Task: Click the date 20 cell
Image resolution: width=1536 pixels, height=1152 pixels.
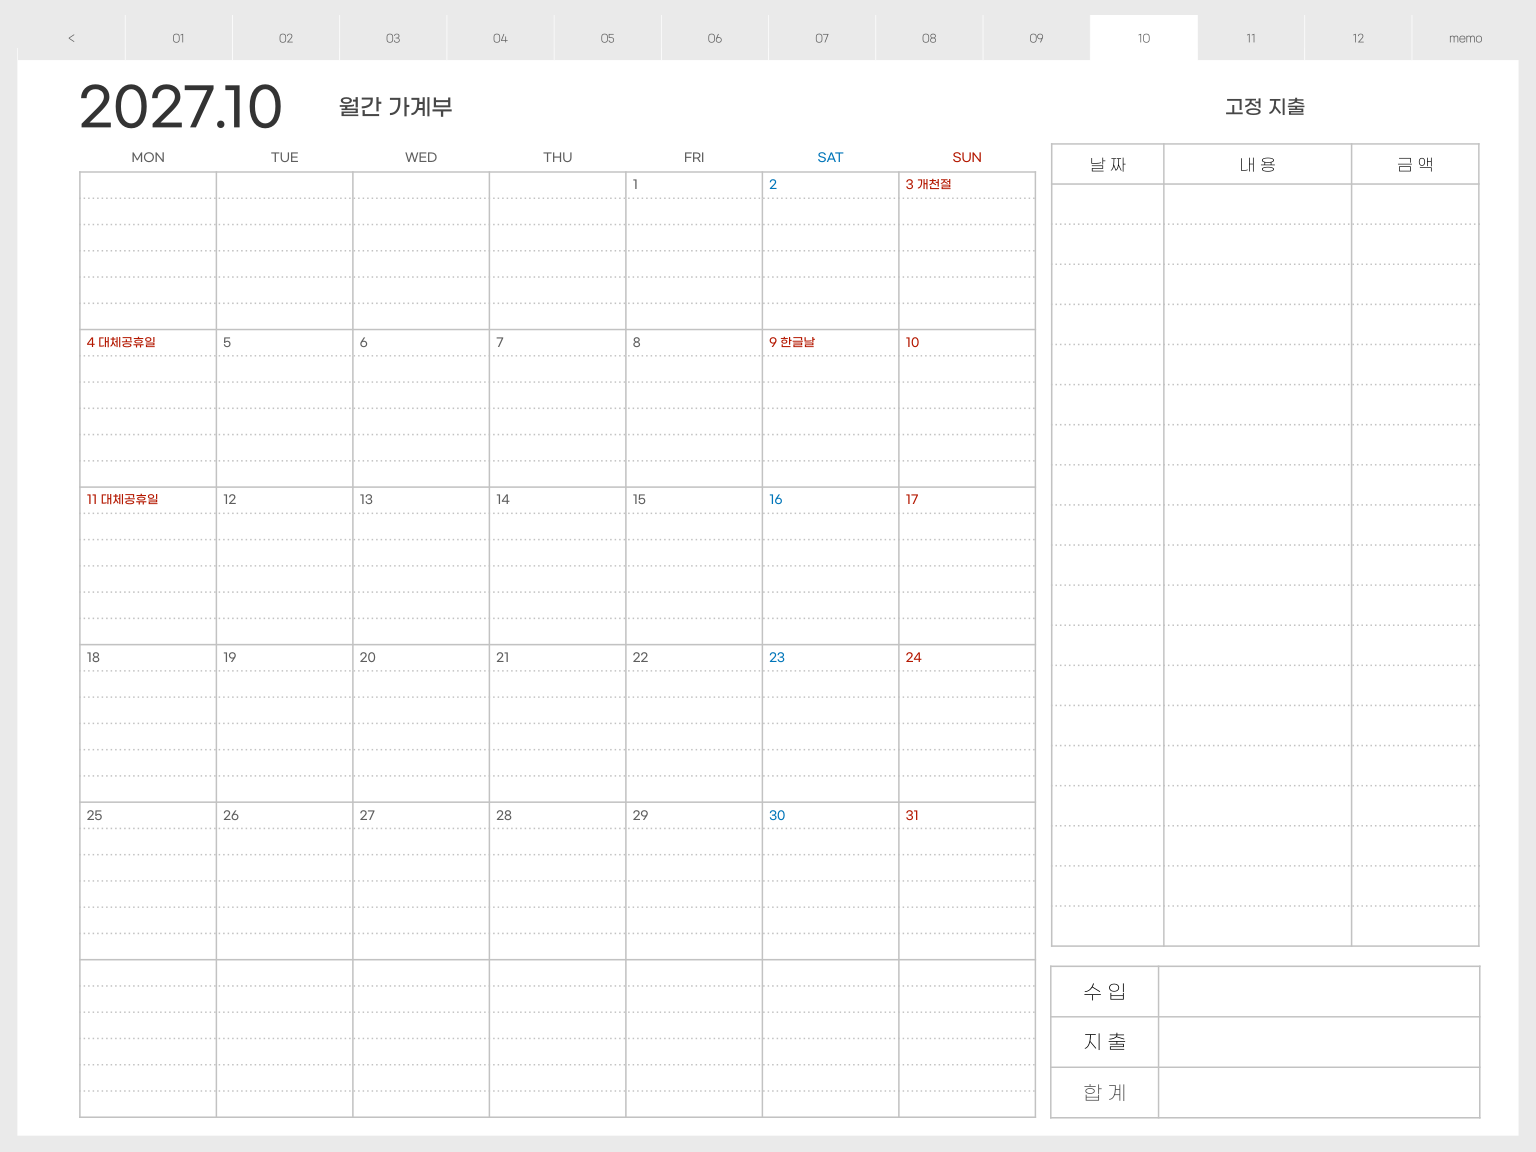Action: (421, 723)
